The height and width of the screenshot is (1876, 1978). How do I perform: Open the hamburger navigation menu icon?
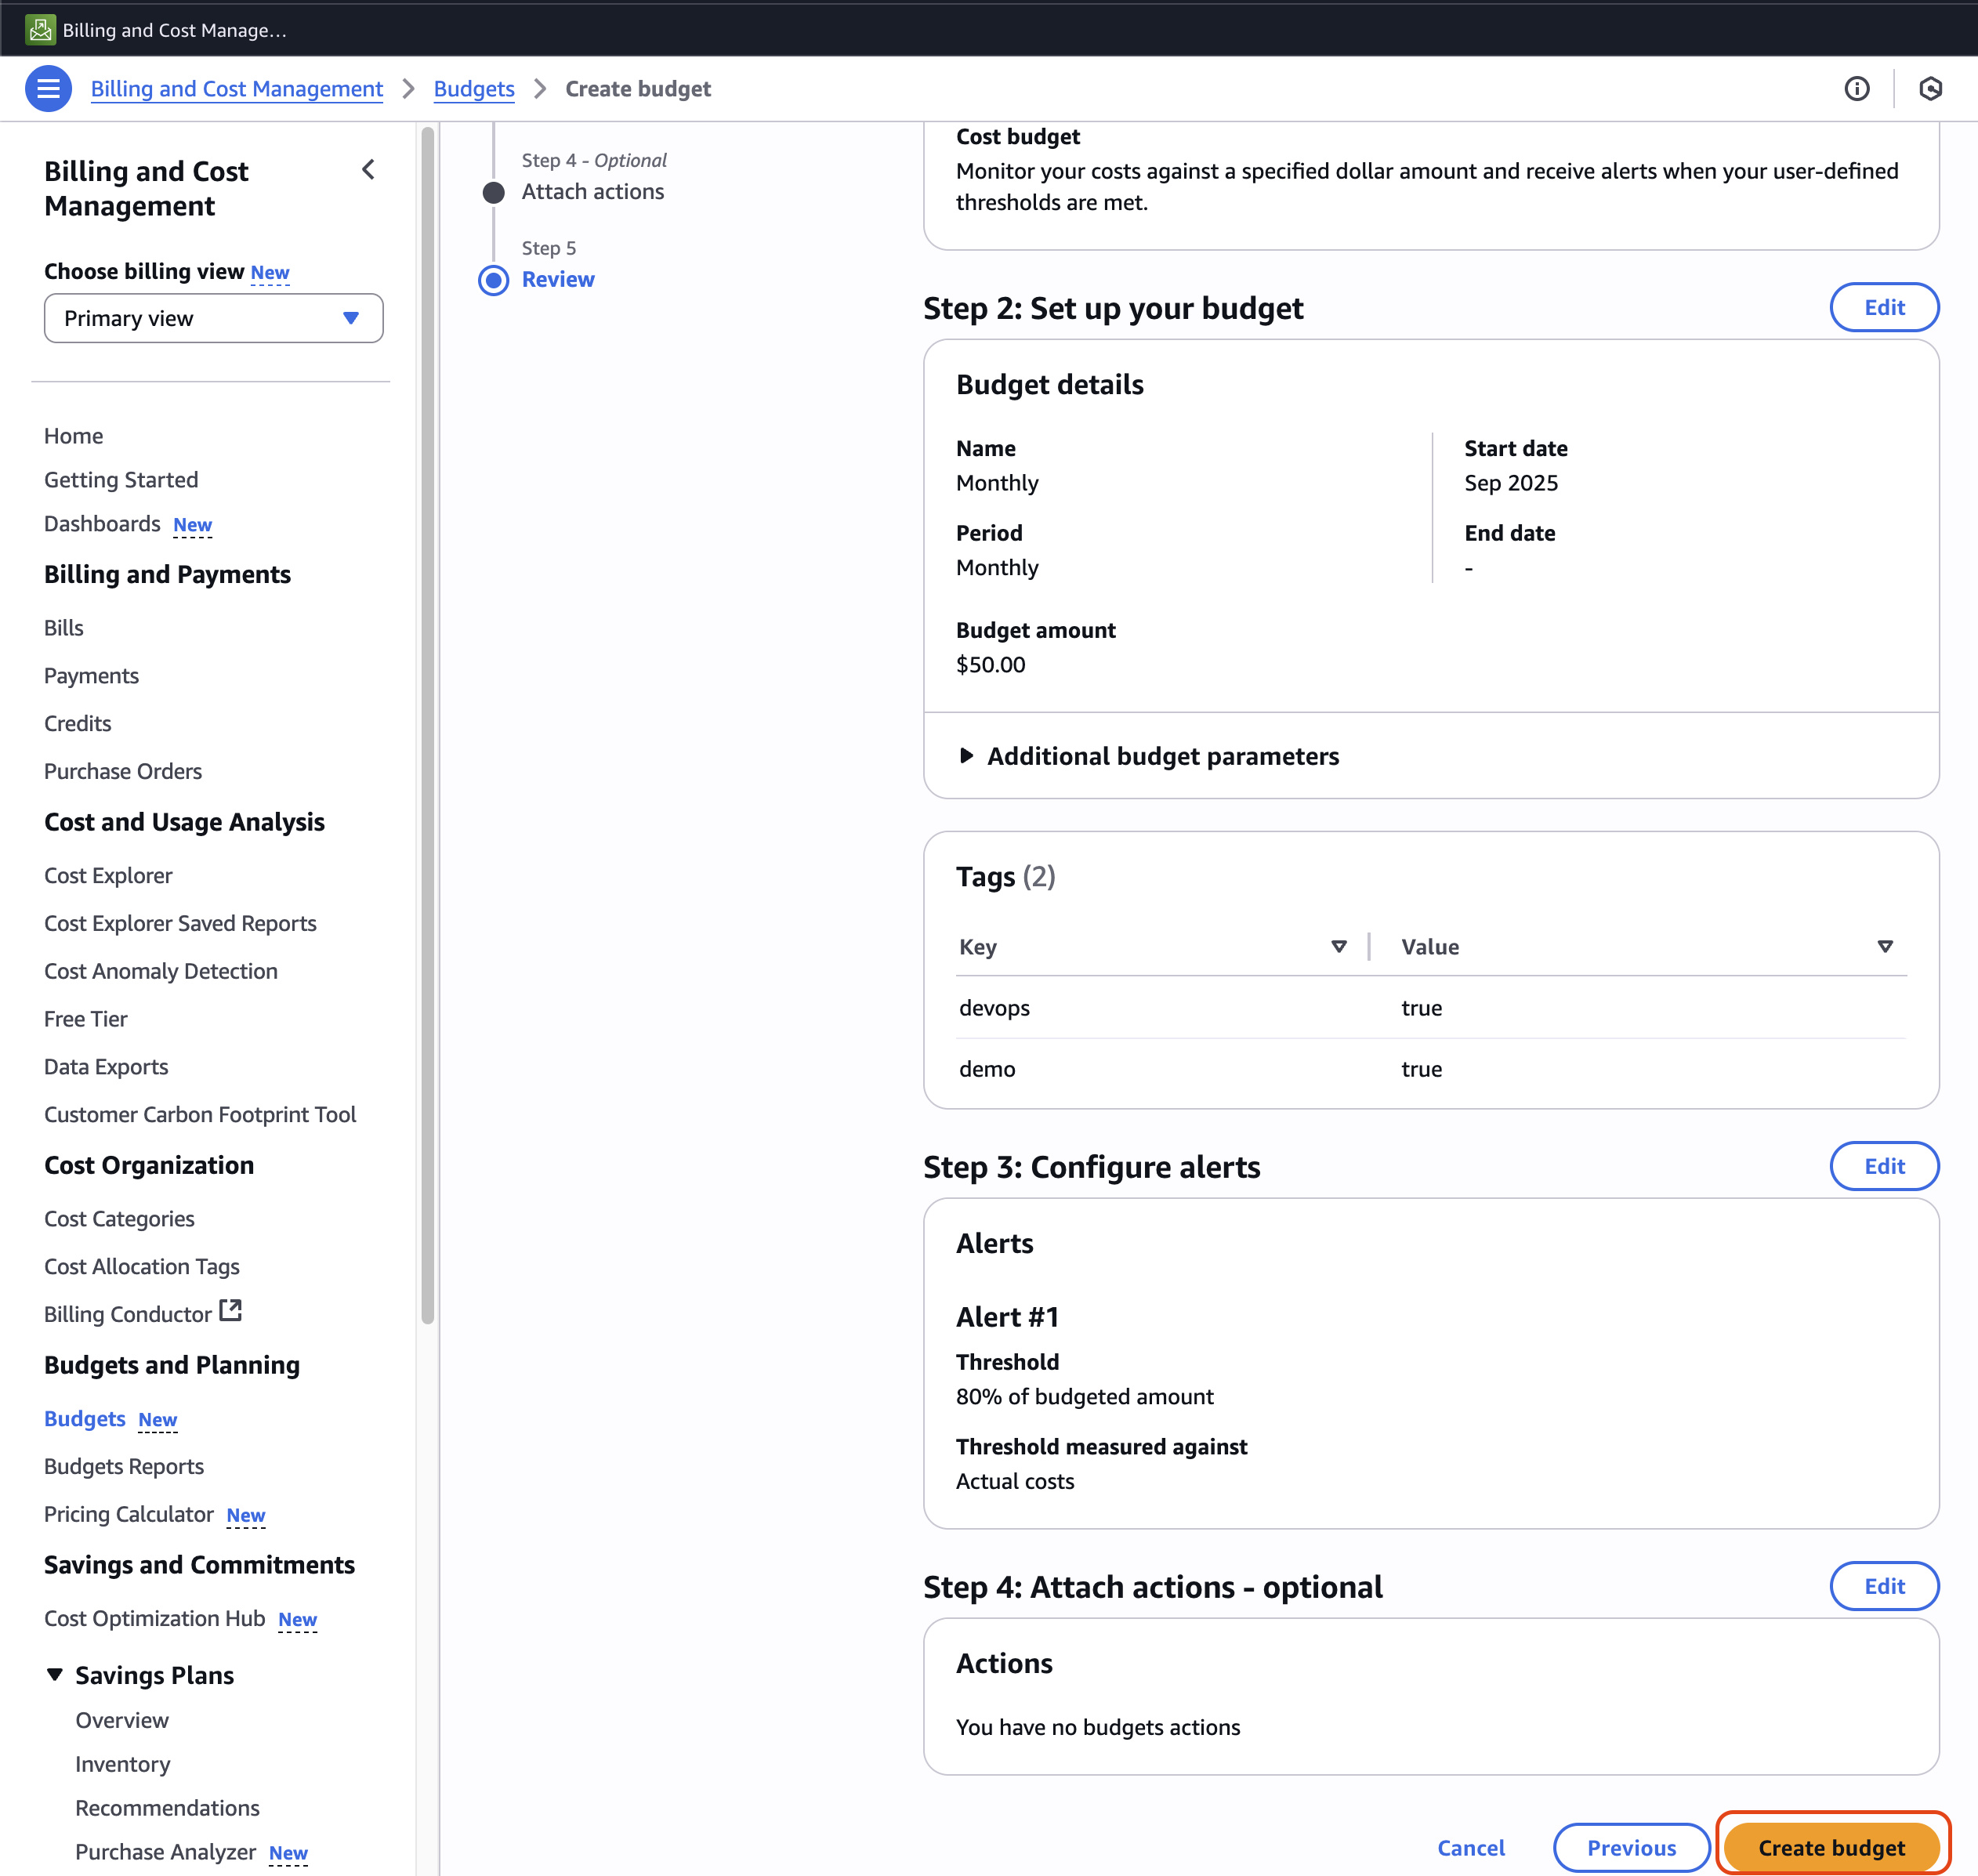pyautogui.click(x=48, y=89)
